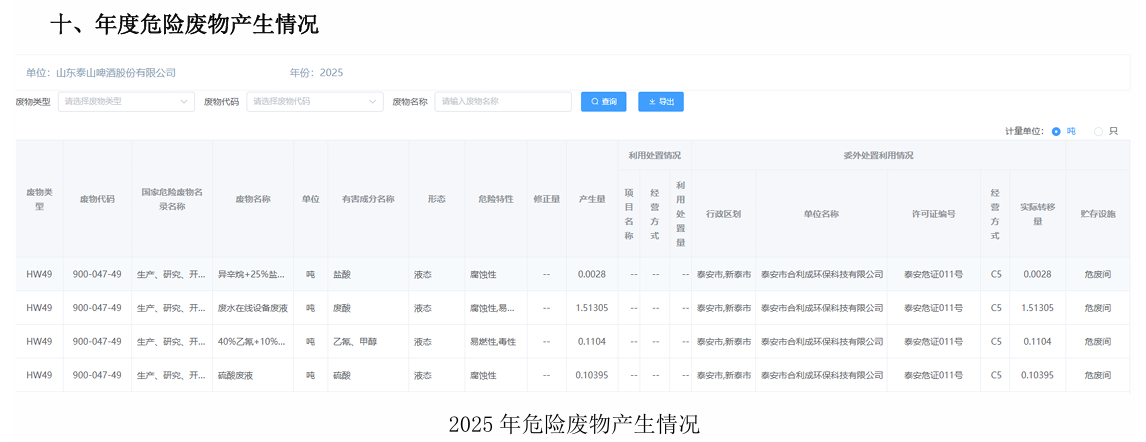
Task: Select the 异辛烷+25%盐 waste name cell
Action: click(251, 274)
